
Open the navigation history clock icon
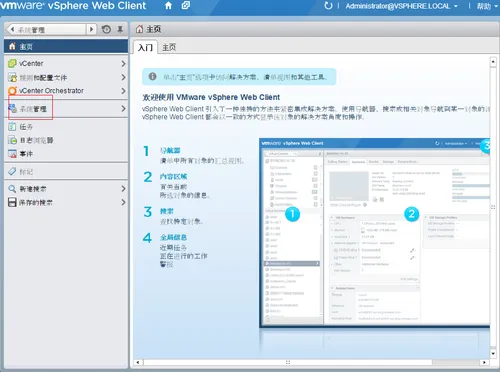106,29
